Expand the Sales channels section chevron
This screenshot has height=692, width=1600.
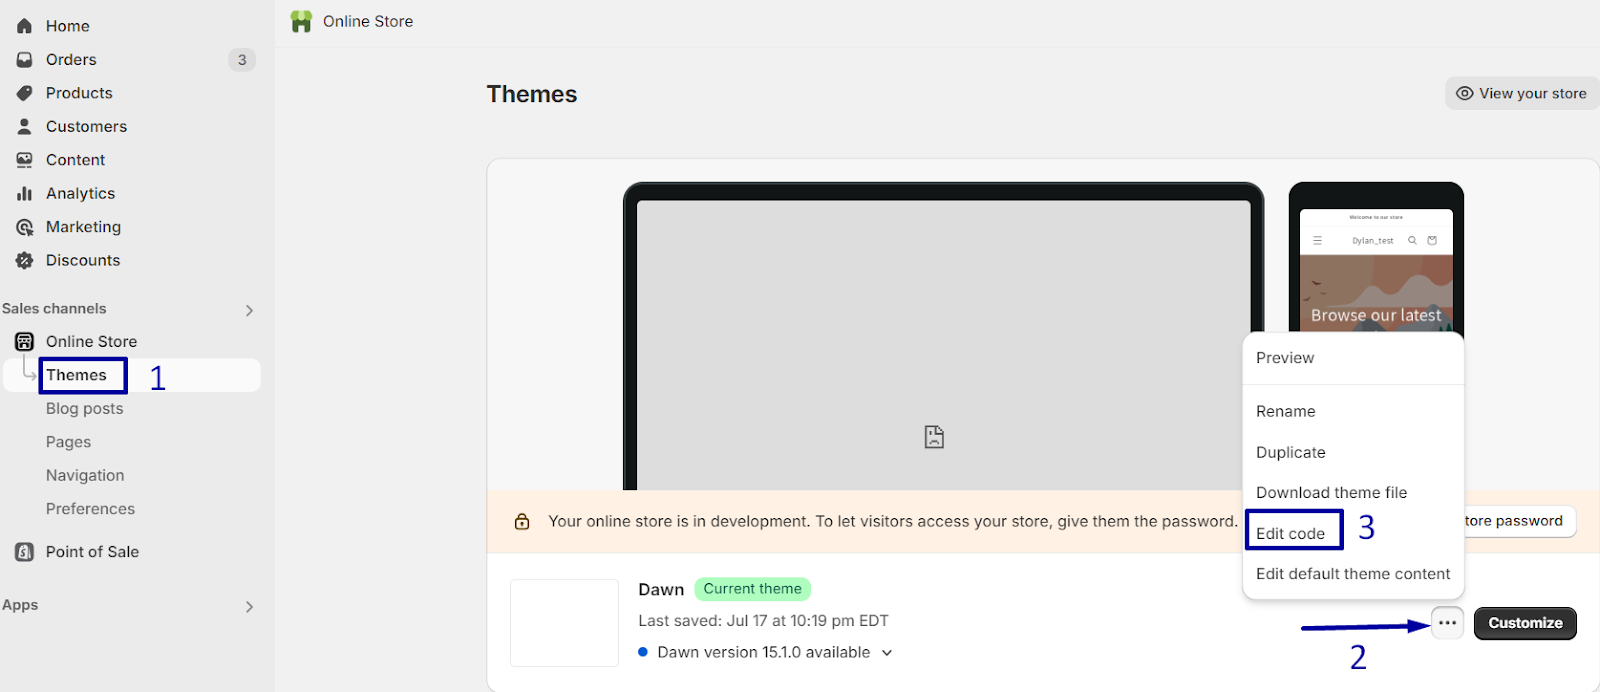pos(249,310)
